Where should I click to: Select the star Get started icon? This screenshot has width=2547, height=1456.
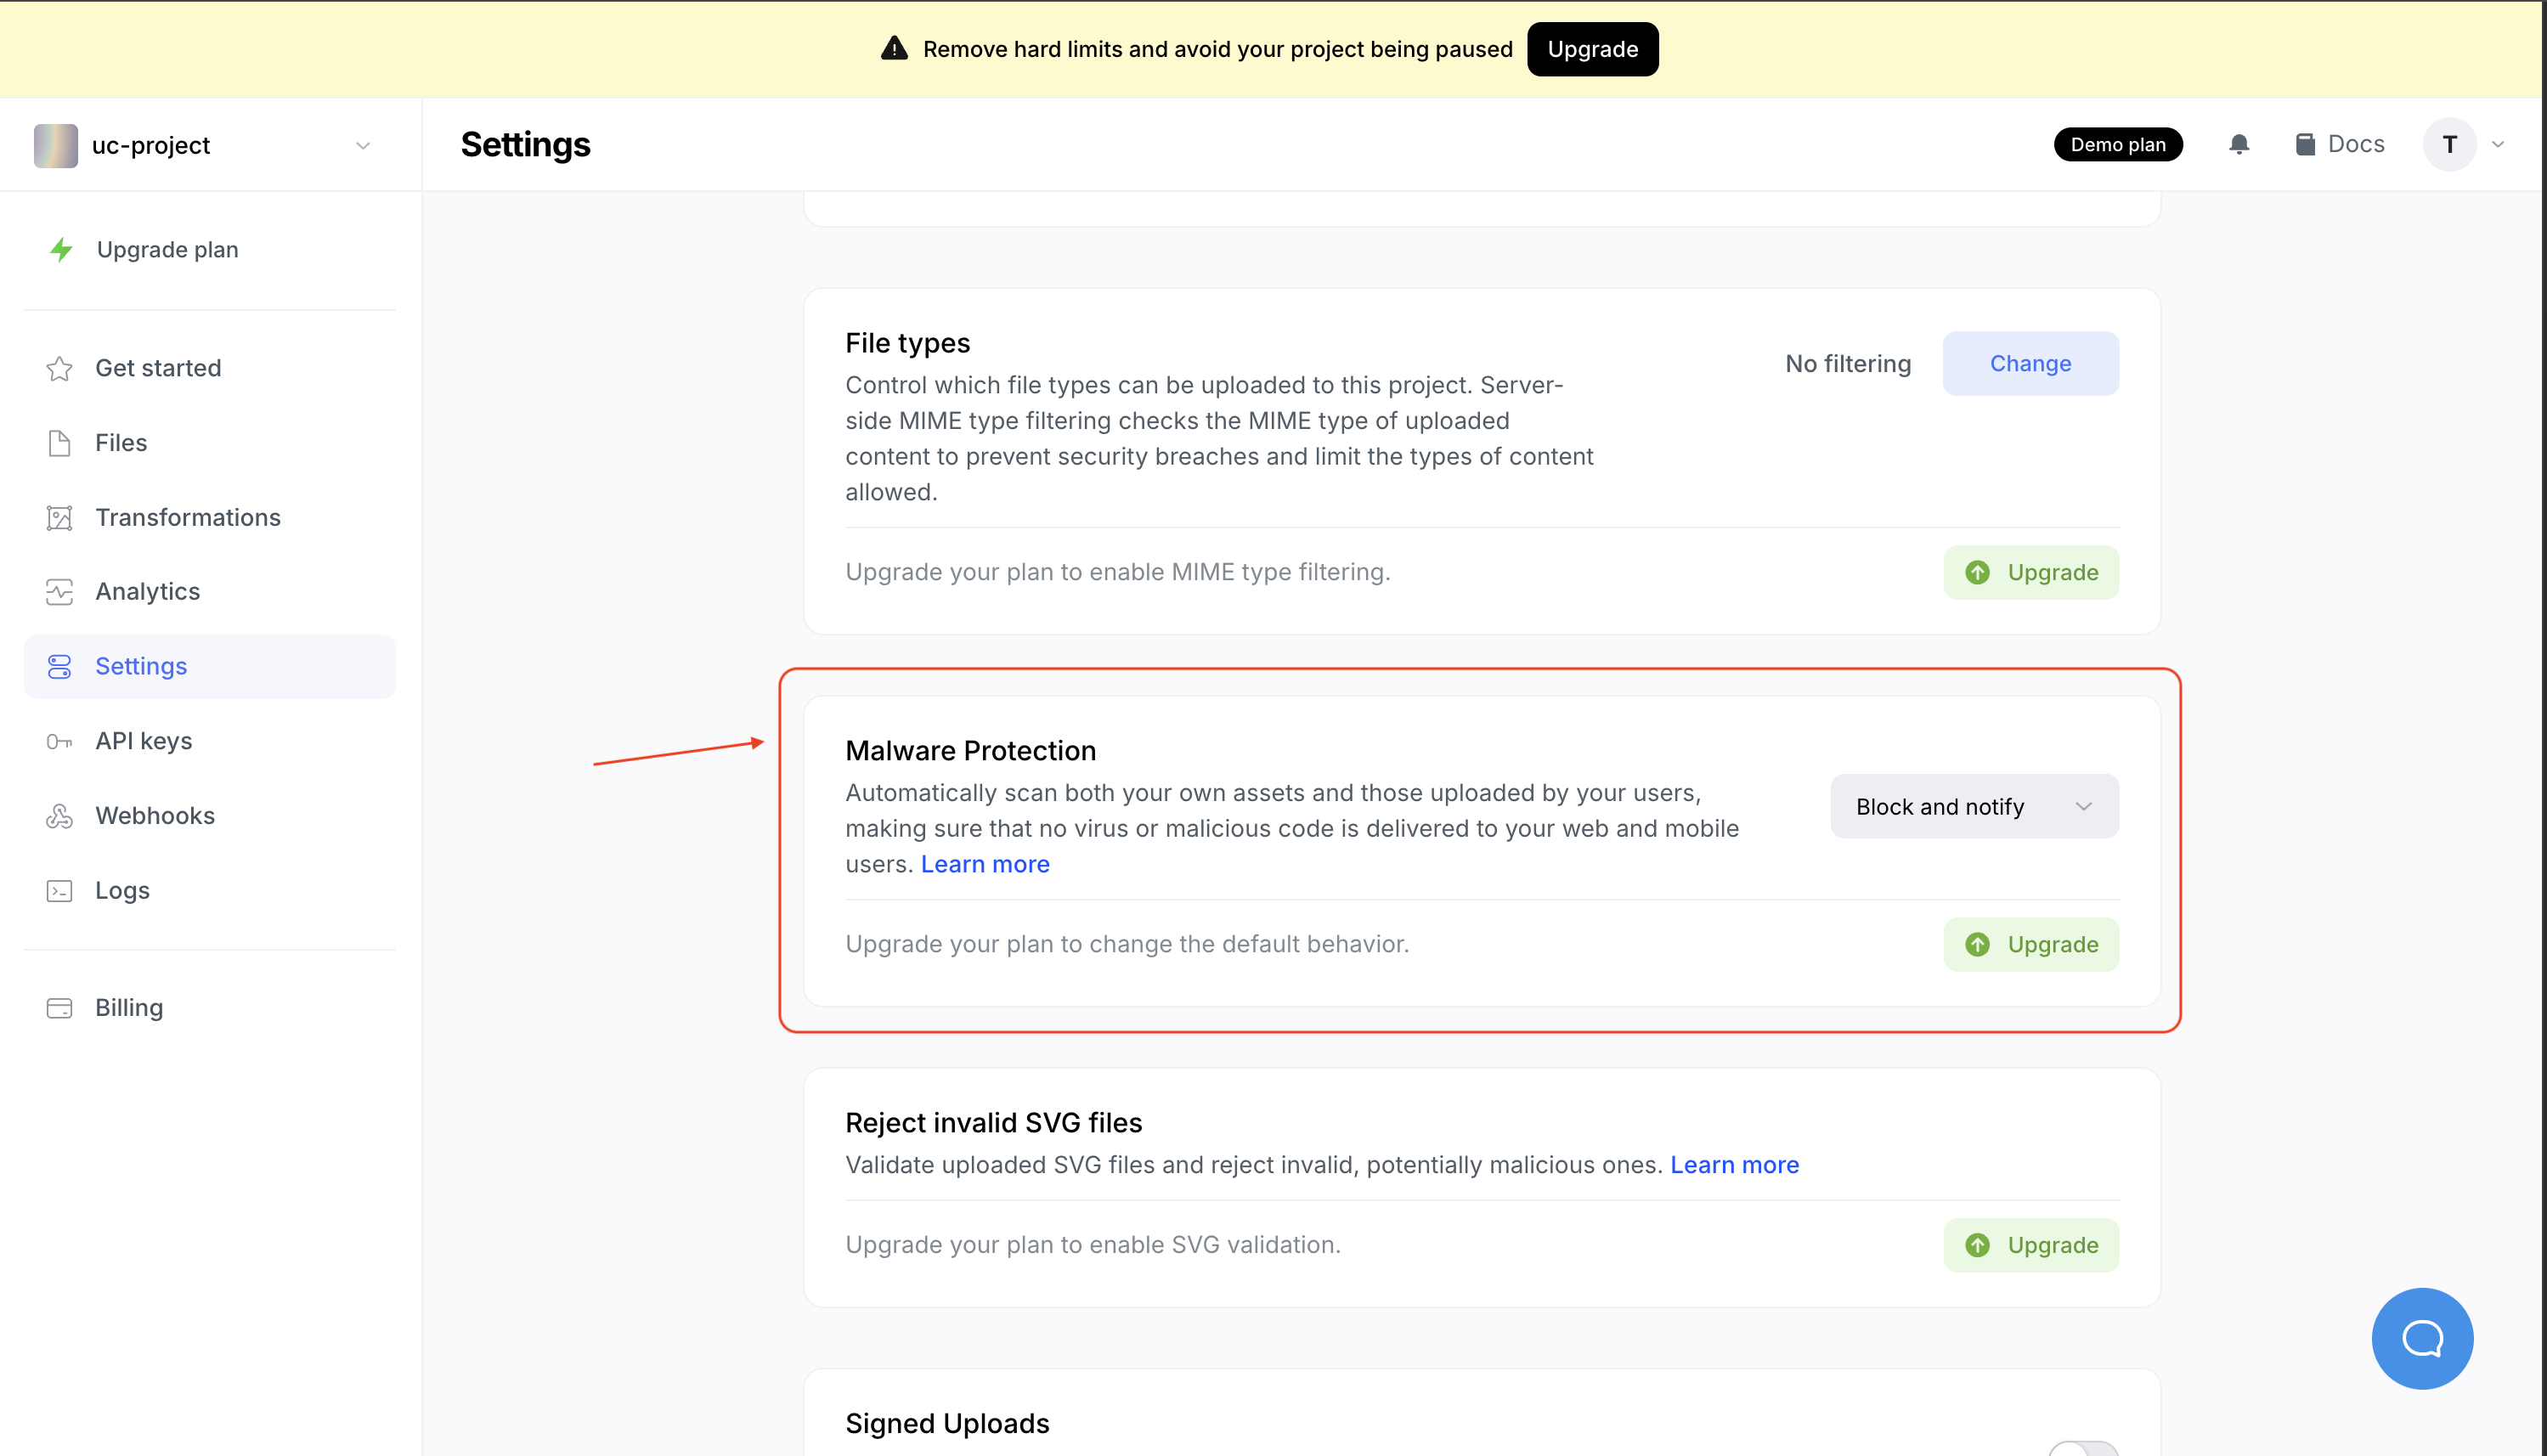[x=60, y=368]
